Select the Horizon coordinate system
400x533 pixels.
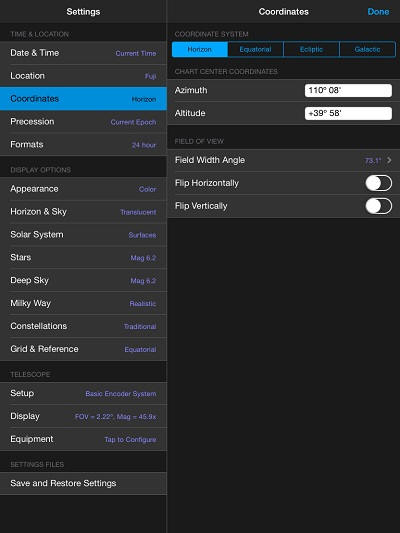[x=200, y=49]
